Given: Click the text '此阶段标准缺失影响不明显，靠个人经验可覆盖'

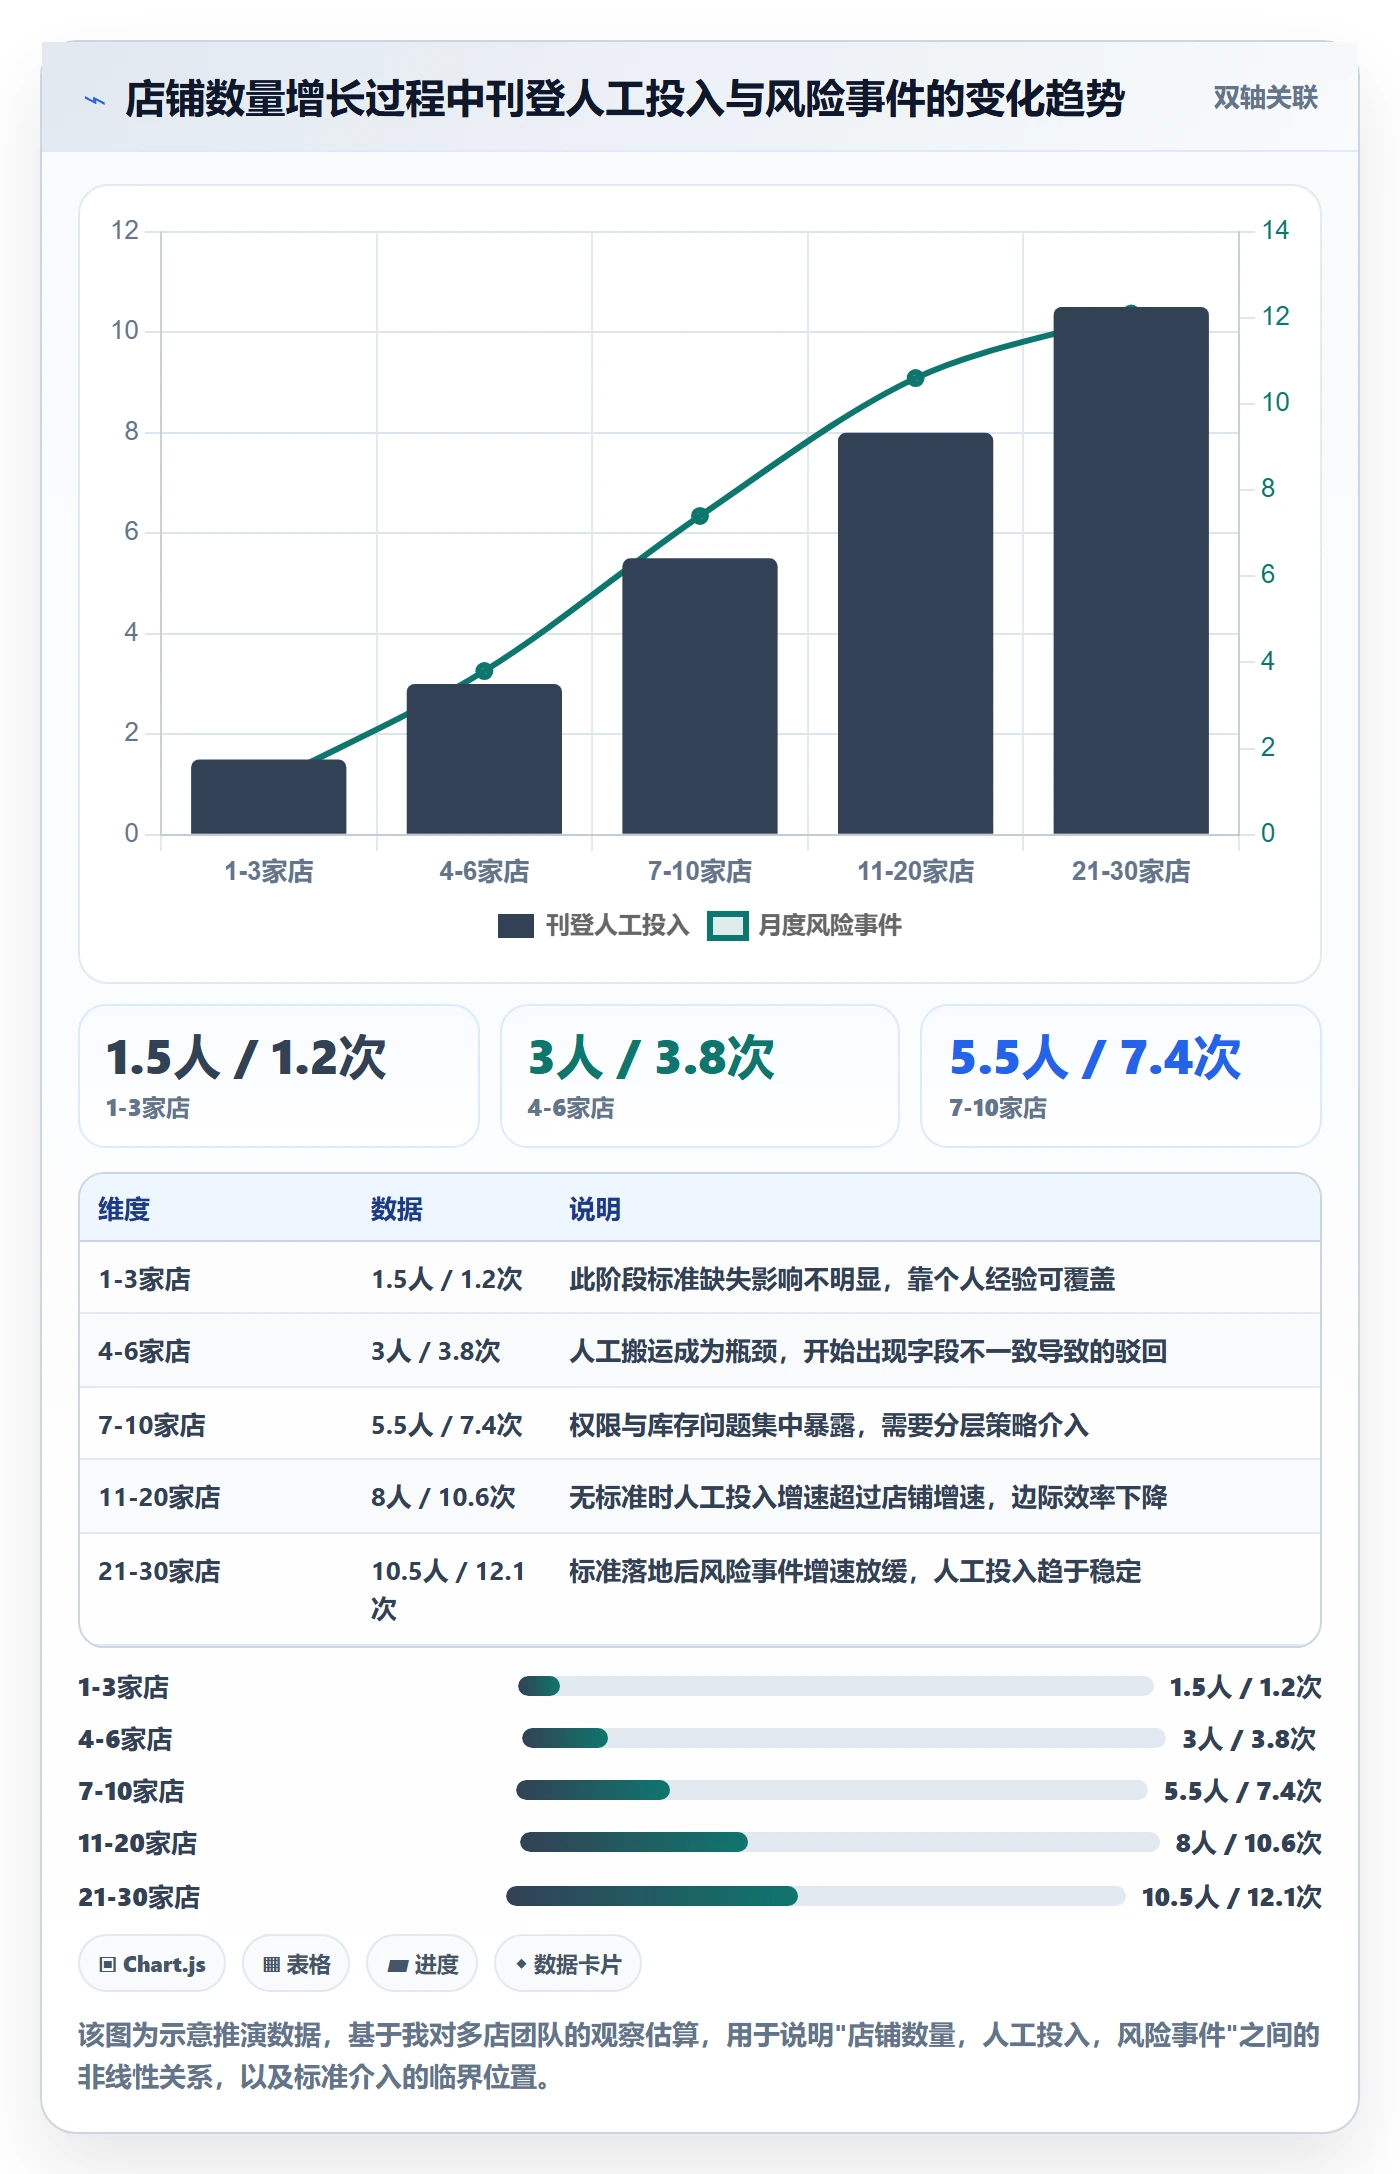Looking at the screenshot, I should 842,1279.
